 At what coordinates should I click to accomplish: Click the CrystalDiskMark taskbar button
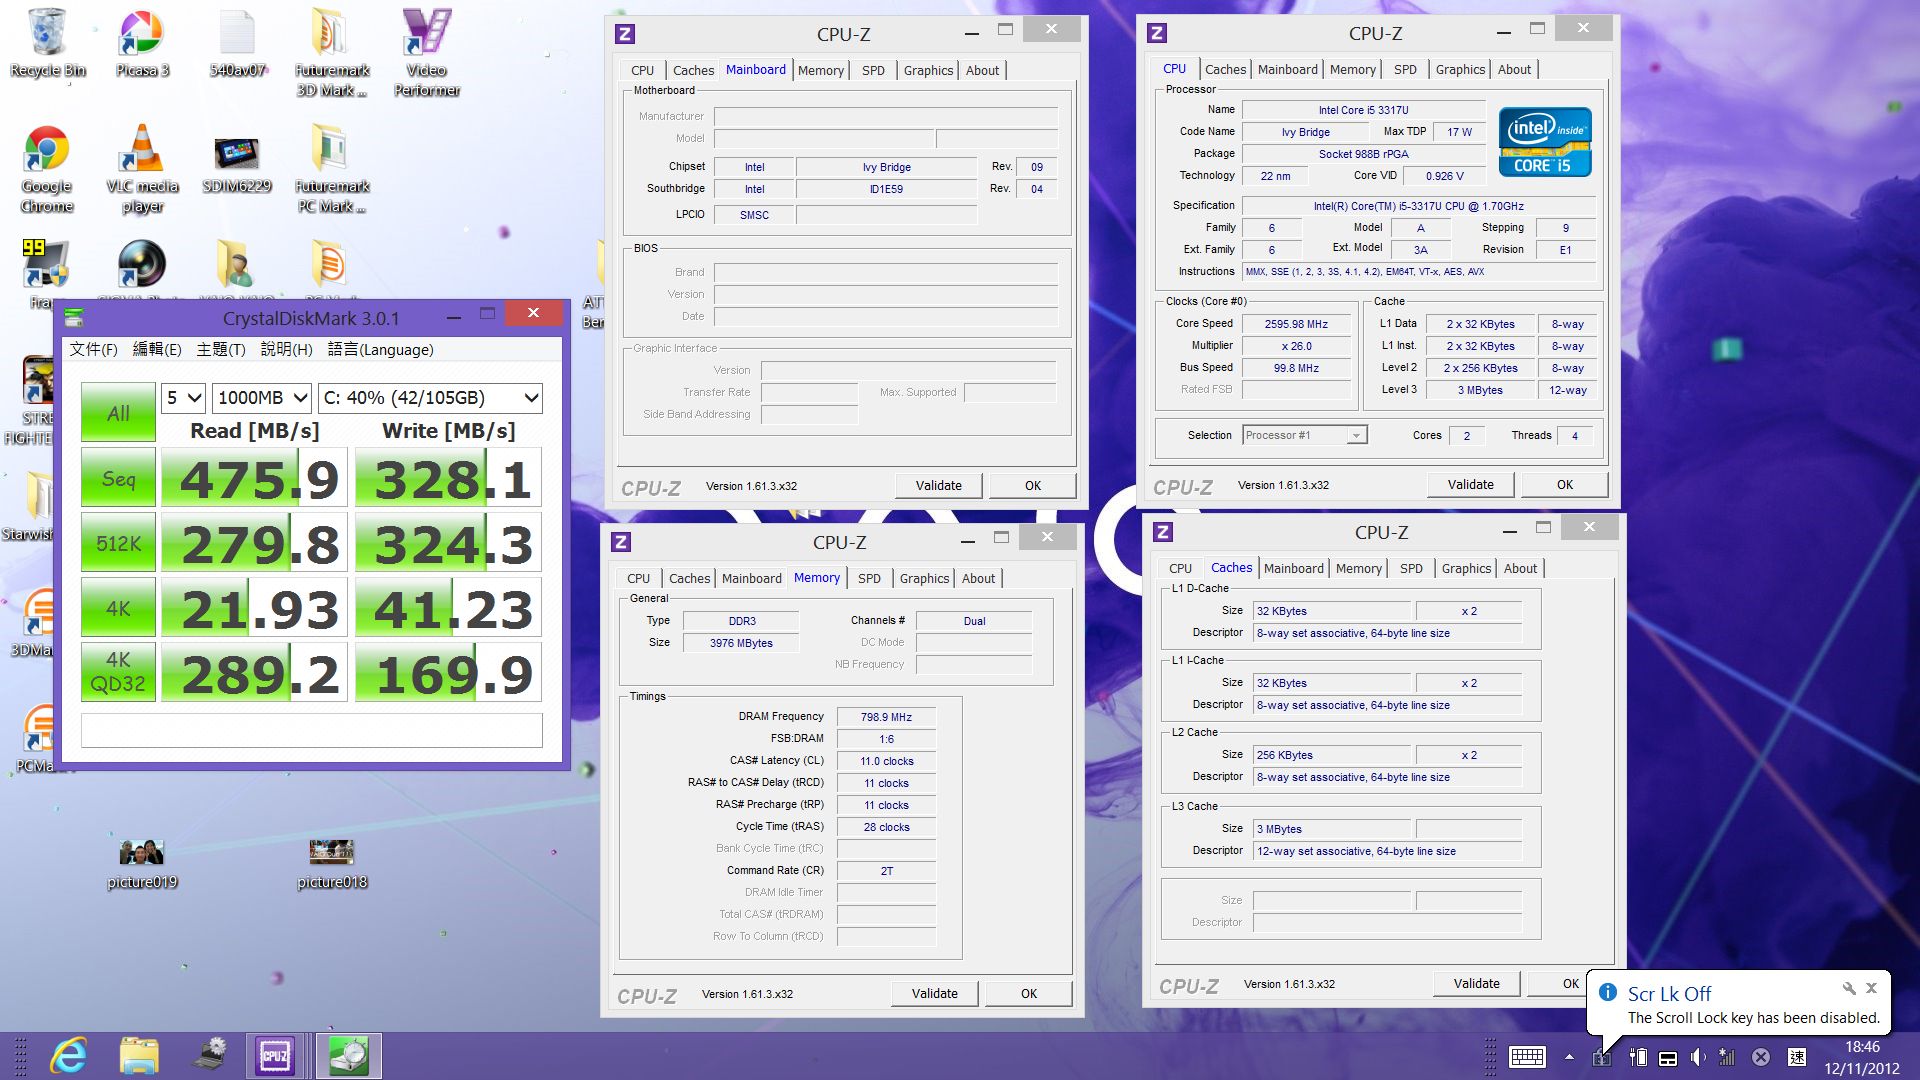(349, 1056)
